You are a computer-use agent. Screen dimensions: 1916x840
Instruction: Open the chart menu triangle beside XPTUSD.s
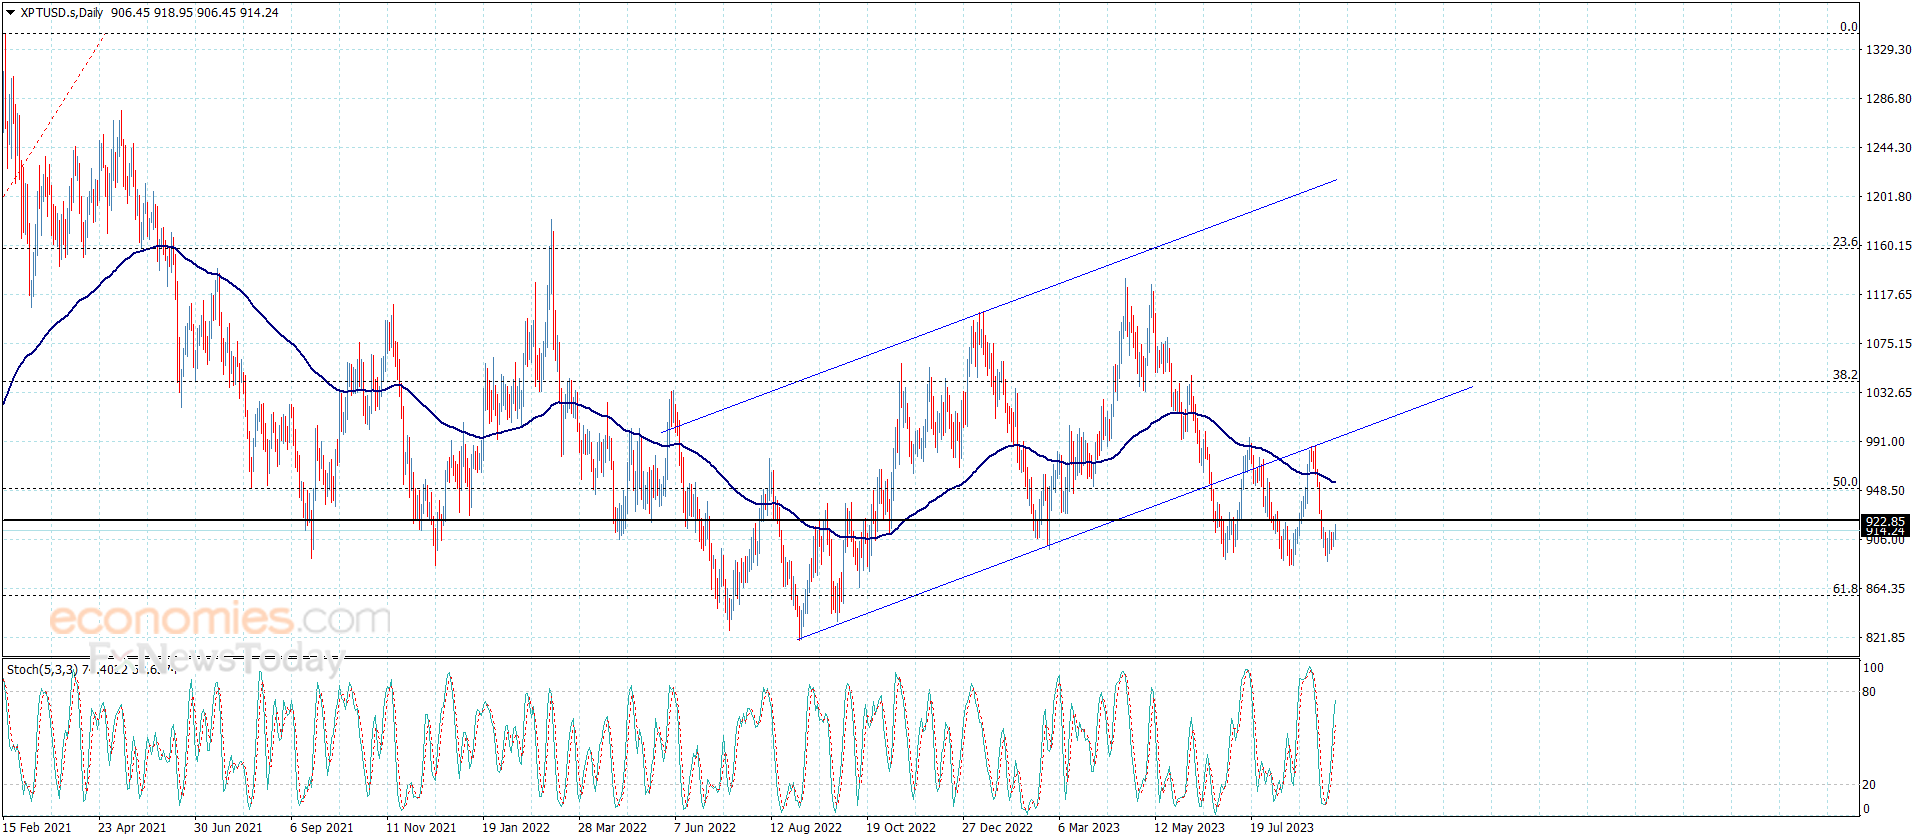(x=10, y=13)
